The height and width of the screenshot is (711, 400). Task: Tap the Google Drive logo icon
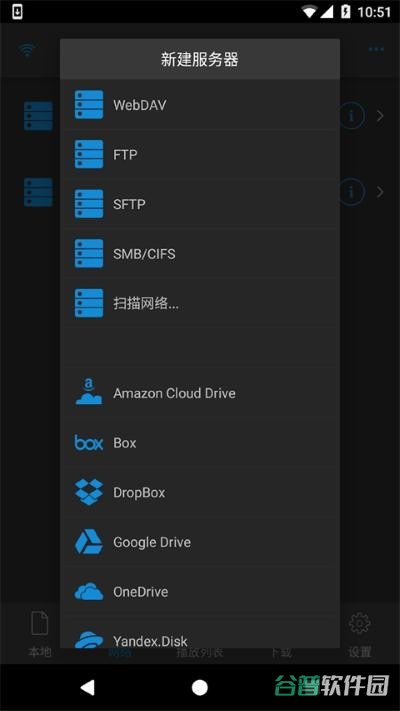(89, 542)
